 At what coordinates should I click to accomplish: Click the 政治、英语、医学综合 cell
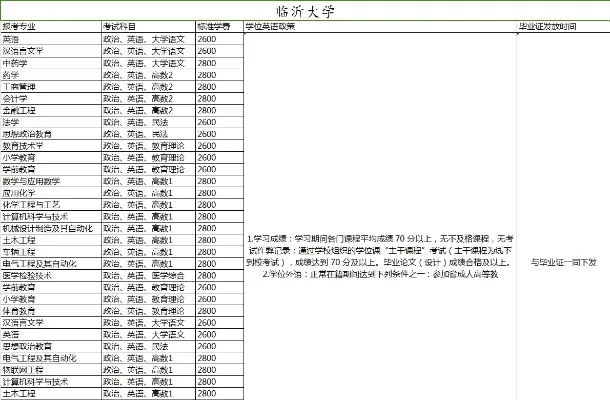148,275
